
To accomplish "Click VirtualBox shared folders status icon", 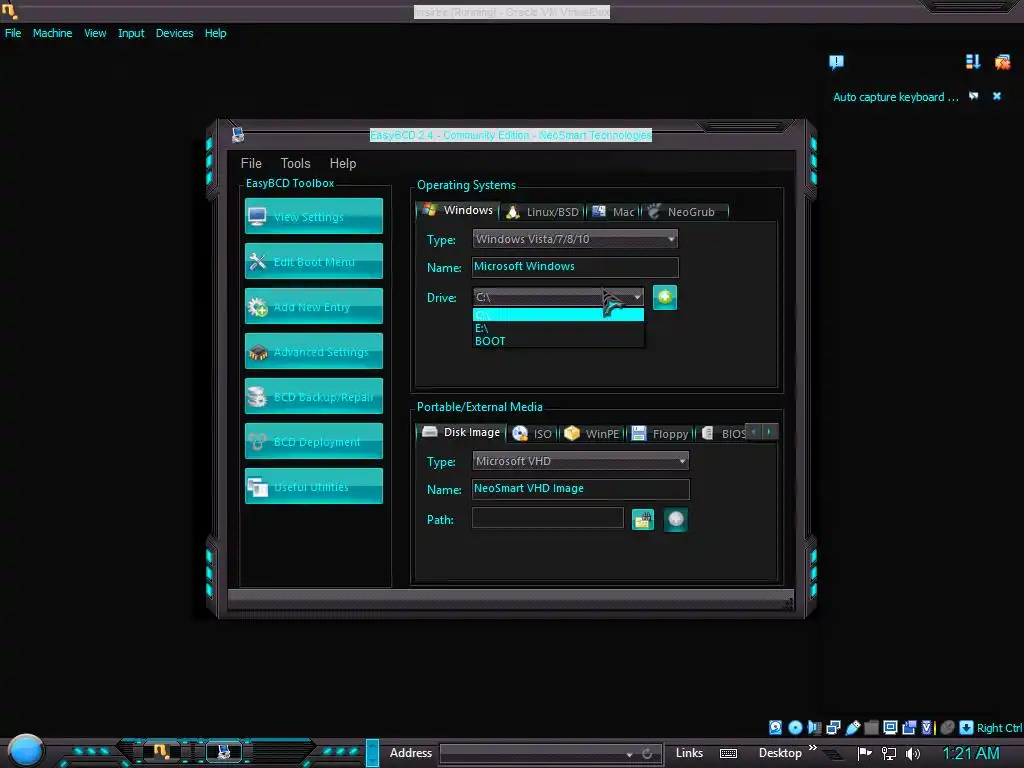I will [871, 728].
